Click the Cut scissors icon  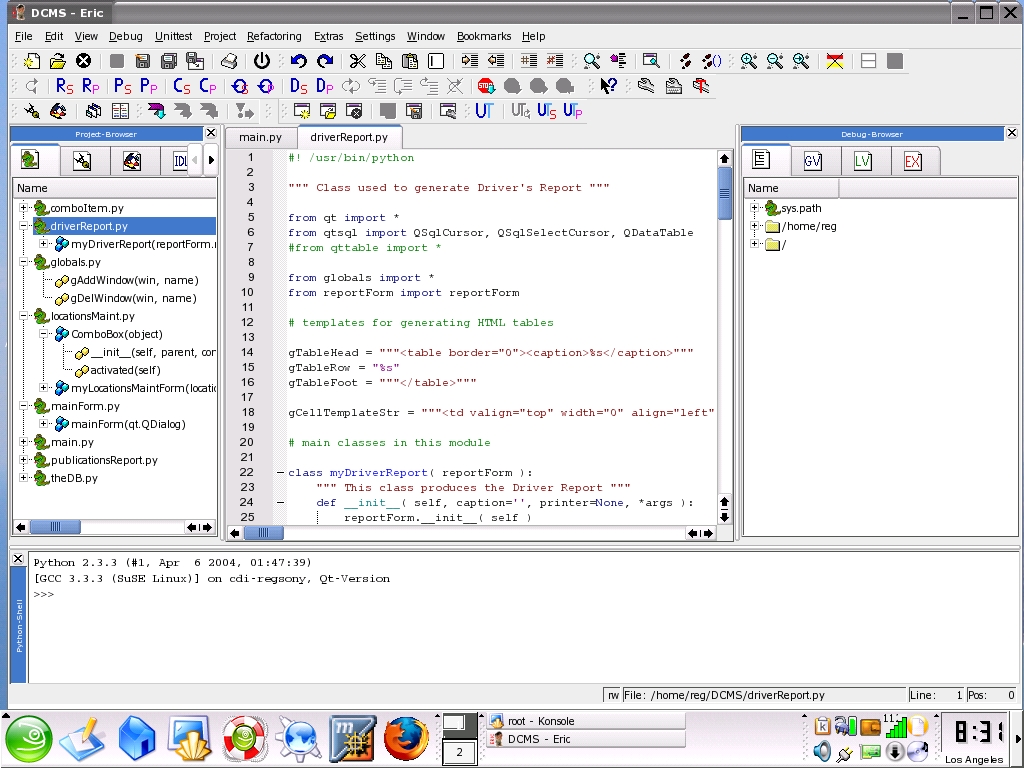357,61
